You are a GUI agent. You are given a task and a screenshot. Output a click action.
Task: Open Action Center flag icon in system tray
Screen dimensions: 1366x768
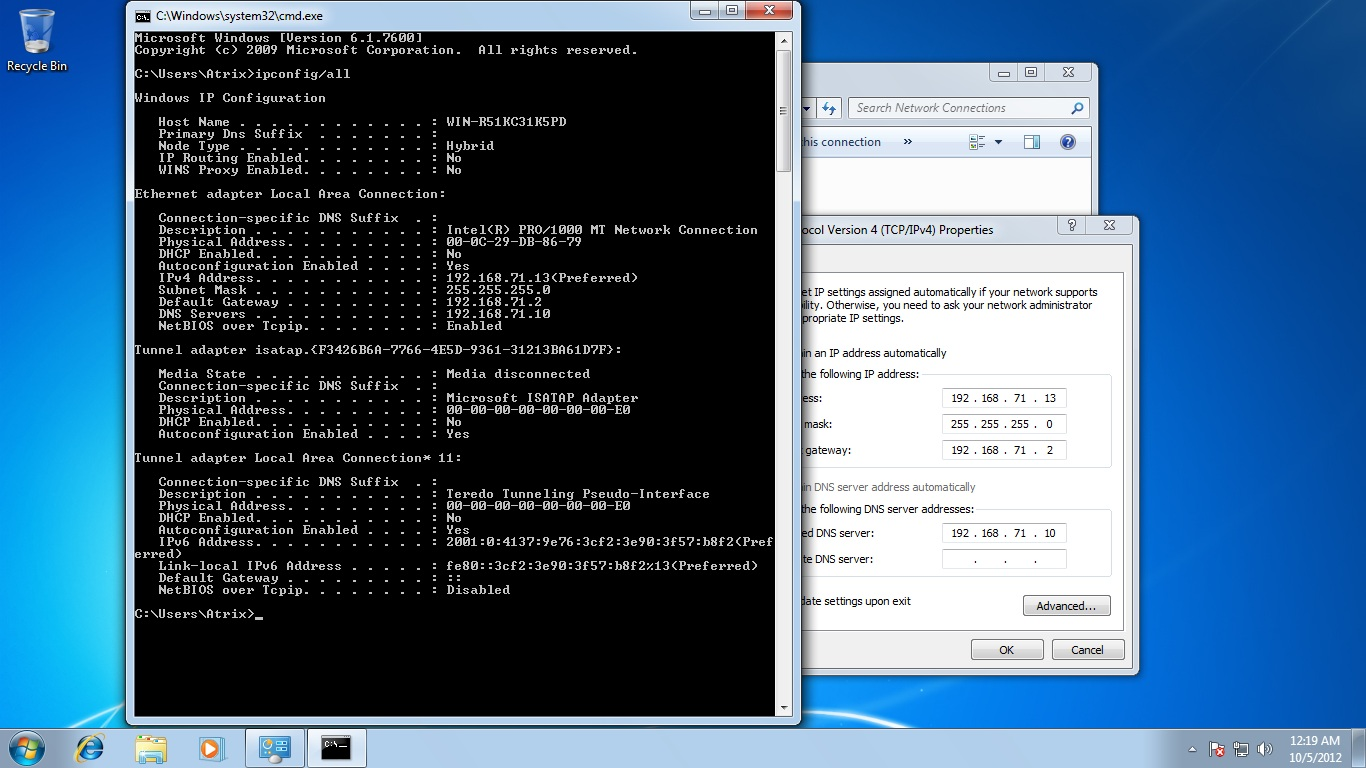pyautogui.click(x=1216, y=747)
